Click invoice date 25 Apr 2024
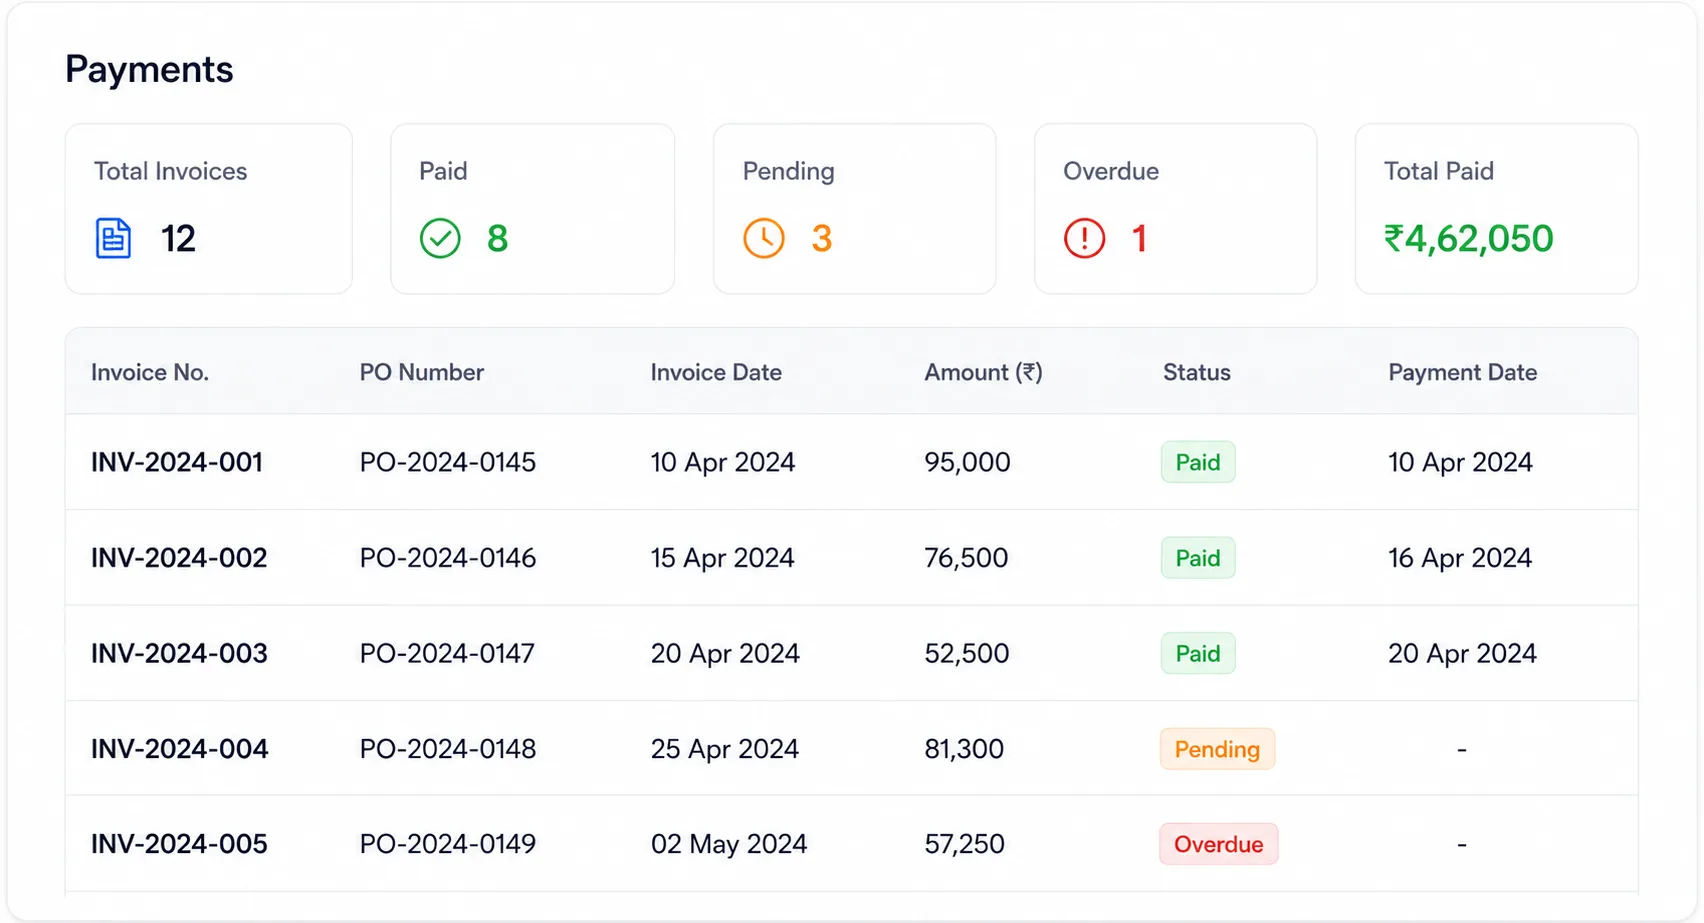Image resolution: width=1704 pixels, height=923 pixels. click(x=725, y=748)
